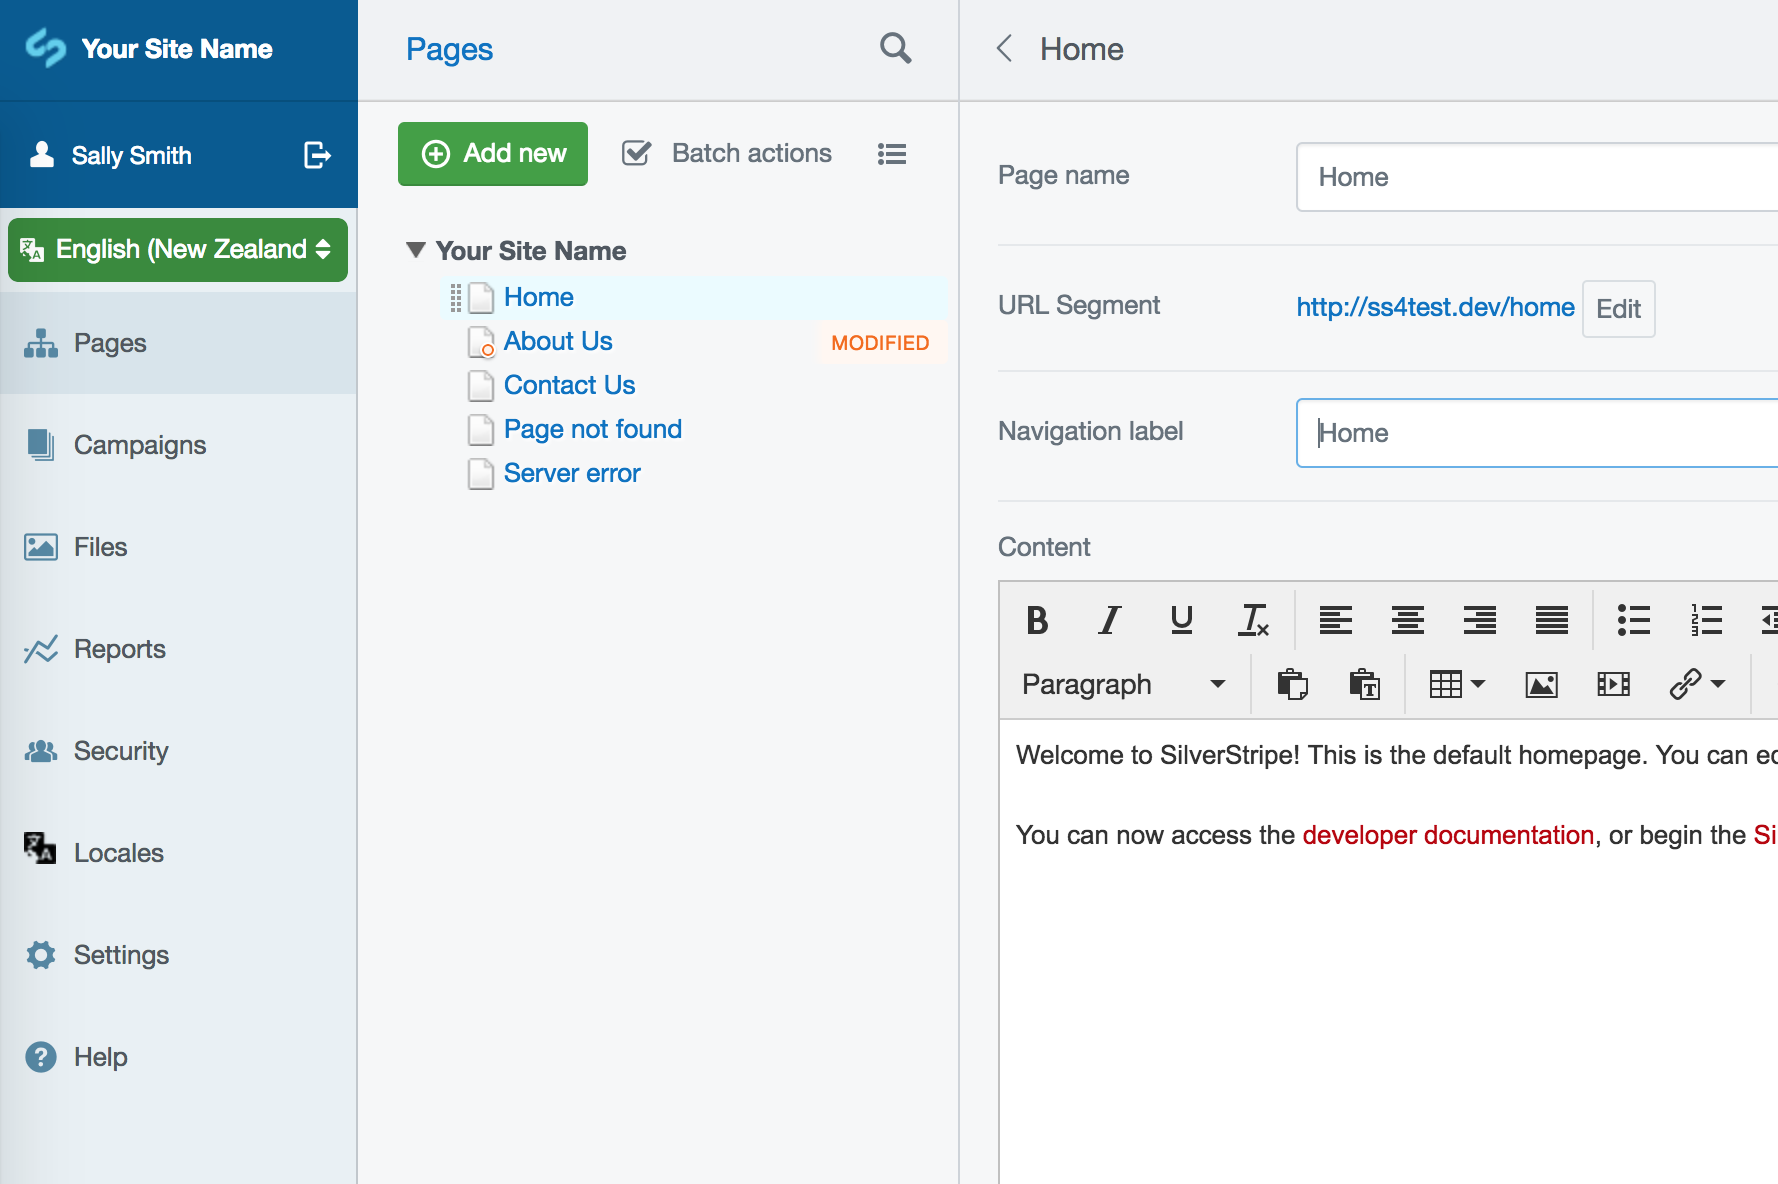The width and height of the screenshot is (1778, 1184).
Task: Toggle the bulleted list button
Action: coord(1633,620)
